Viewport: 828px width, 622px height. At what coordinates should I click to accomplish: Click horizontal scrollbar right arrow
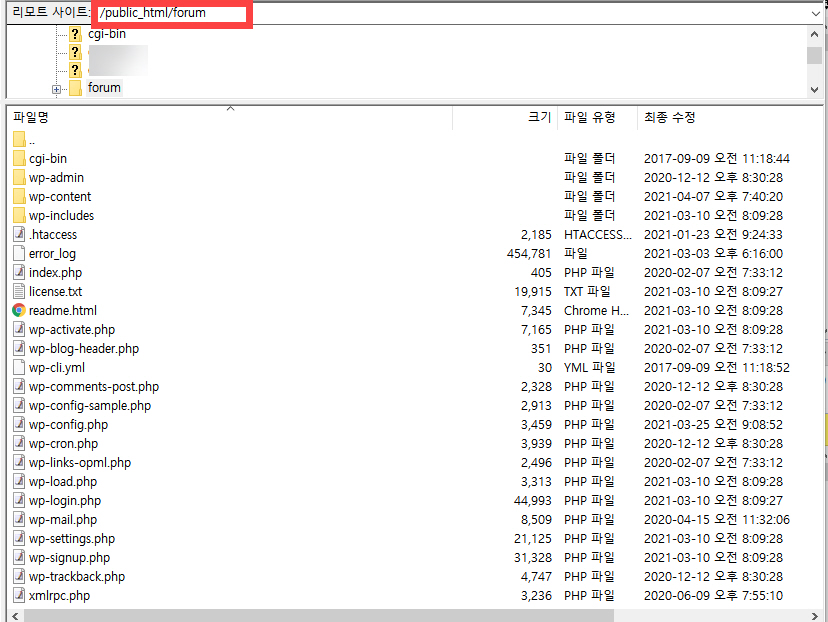coord(814,616)
